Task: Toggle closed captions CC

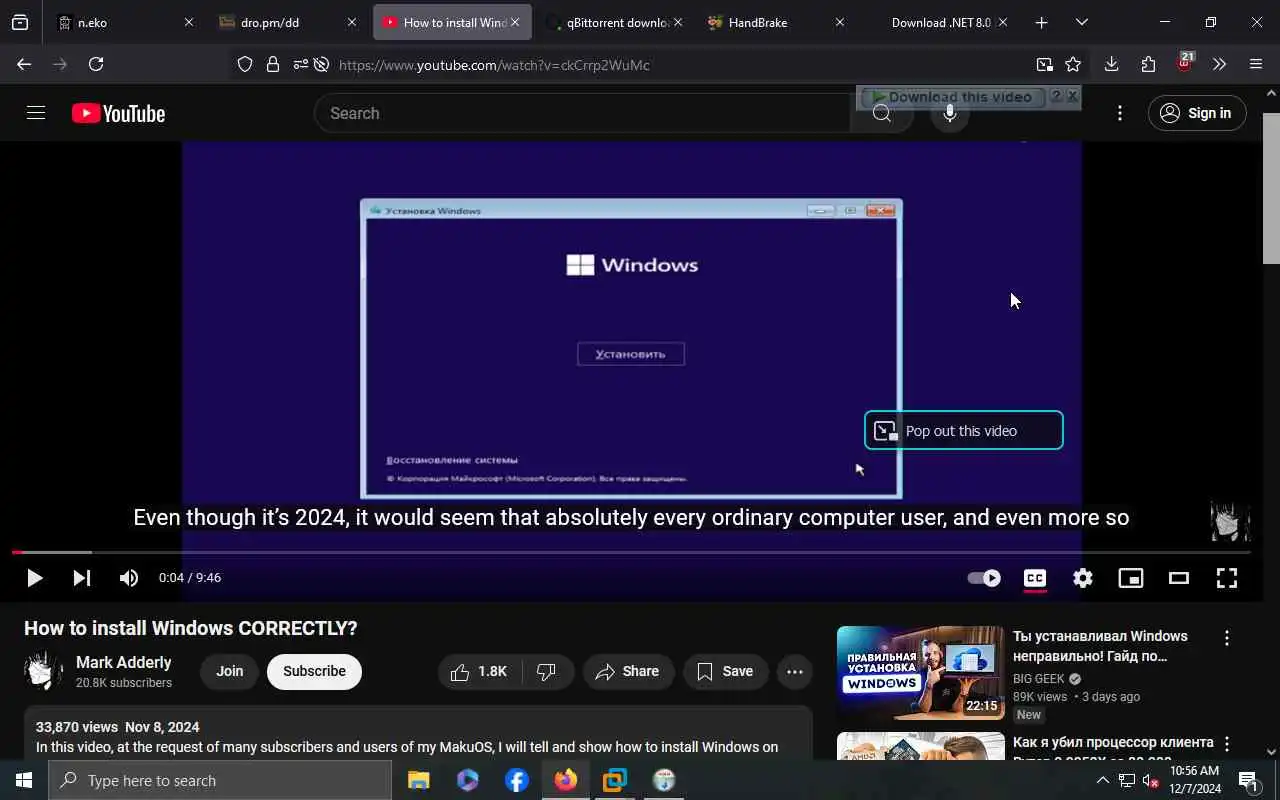Action: click(1035, 578)
